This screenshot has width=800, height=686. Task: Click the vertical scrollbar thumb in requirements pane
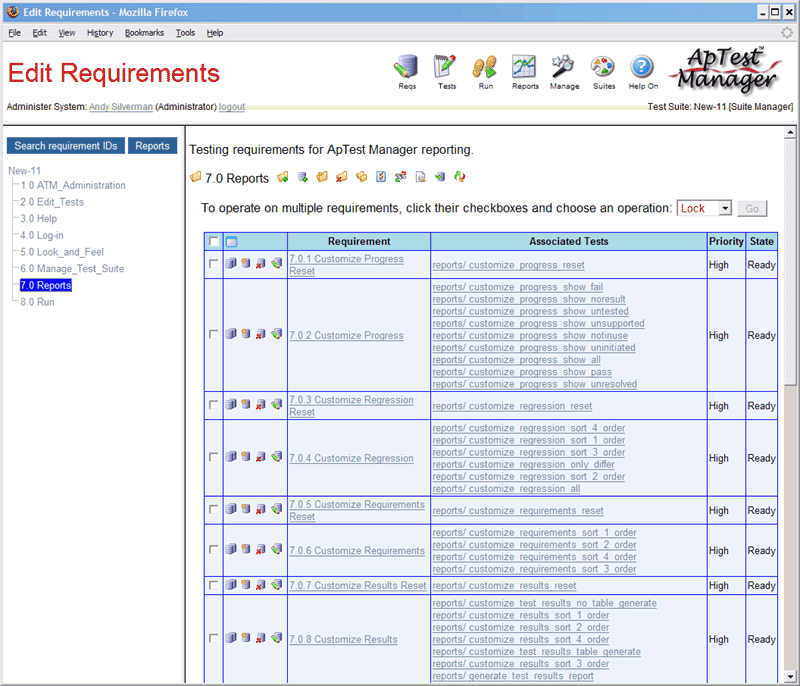tap(790, 262)
